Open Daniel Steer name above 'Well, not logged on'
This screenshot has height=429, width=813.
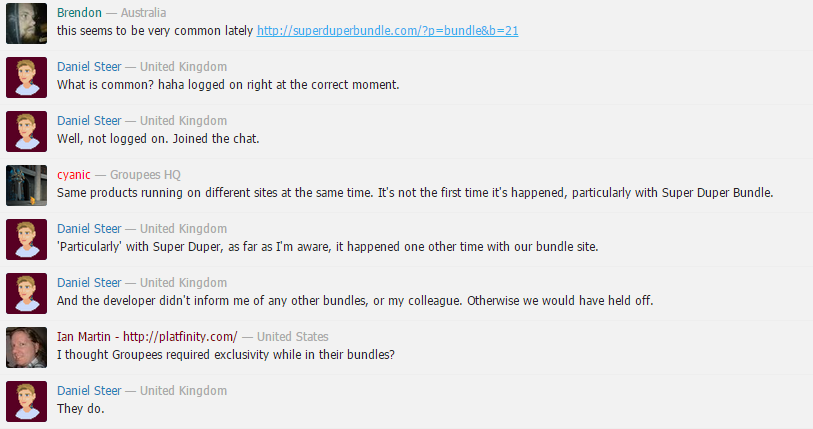89,120
